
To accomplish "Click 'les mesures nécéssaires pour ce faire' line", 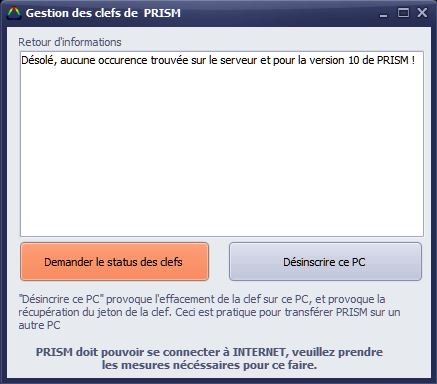I will point(209,365).
